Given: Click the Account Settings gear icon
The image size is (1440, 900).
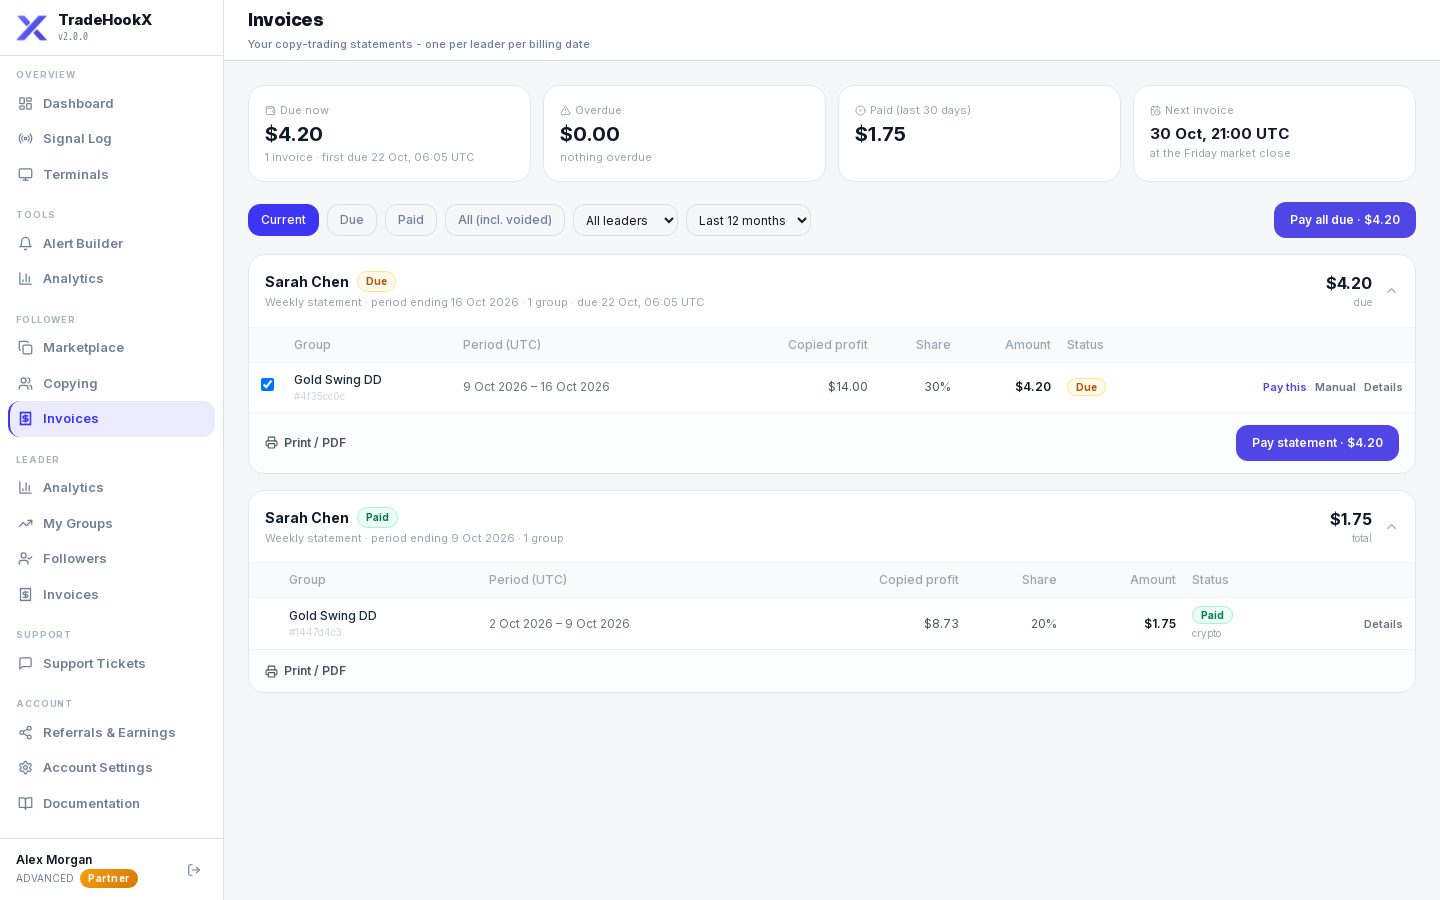Looking at the screenshot, I should point(26,768).
